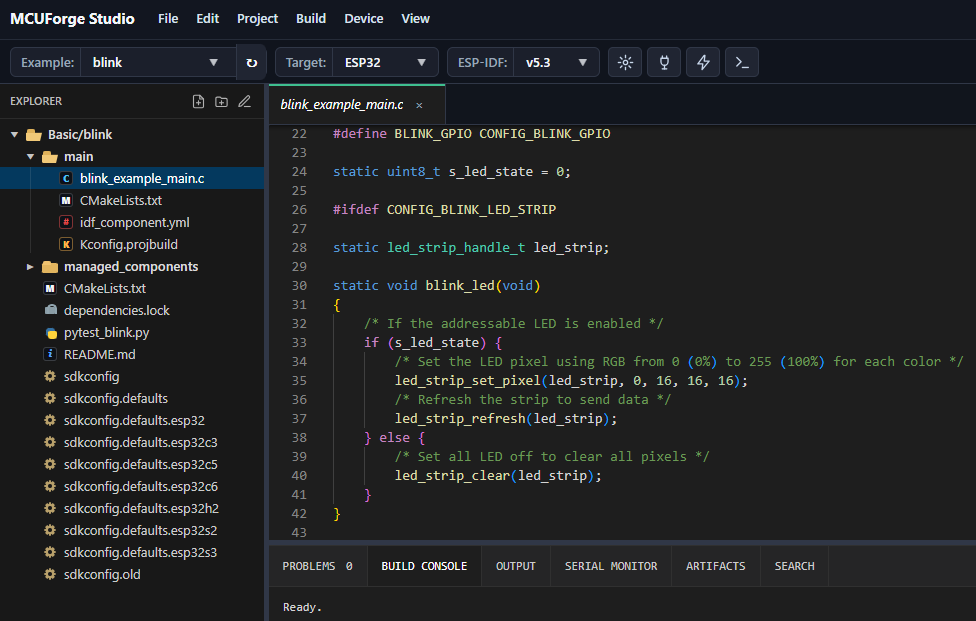Open sdkconfig.defaults.esp32c5 file
This screenshot has height=621, width=976.
[132, 465]
